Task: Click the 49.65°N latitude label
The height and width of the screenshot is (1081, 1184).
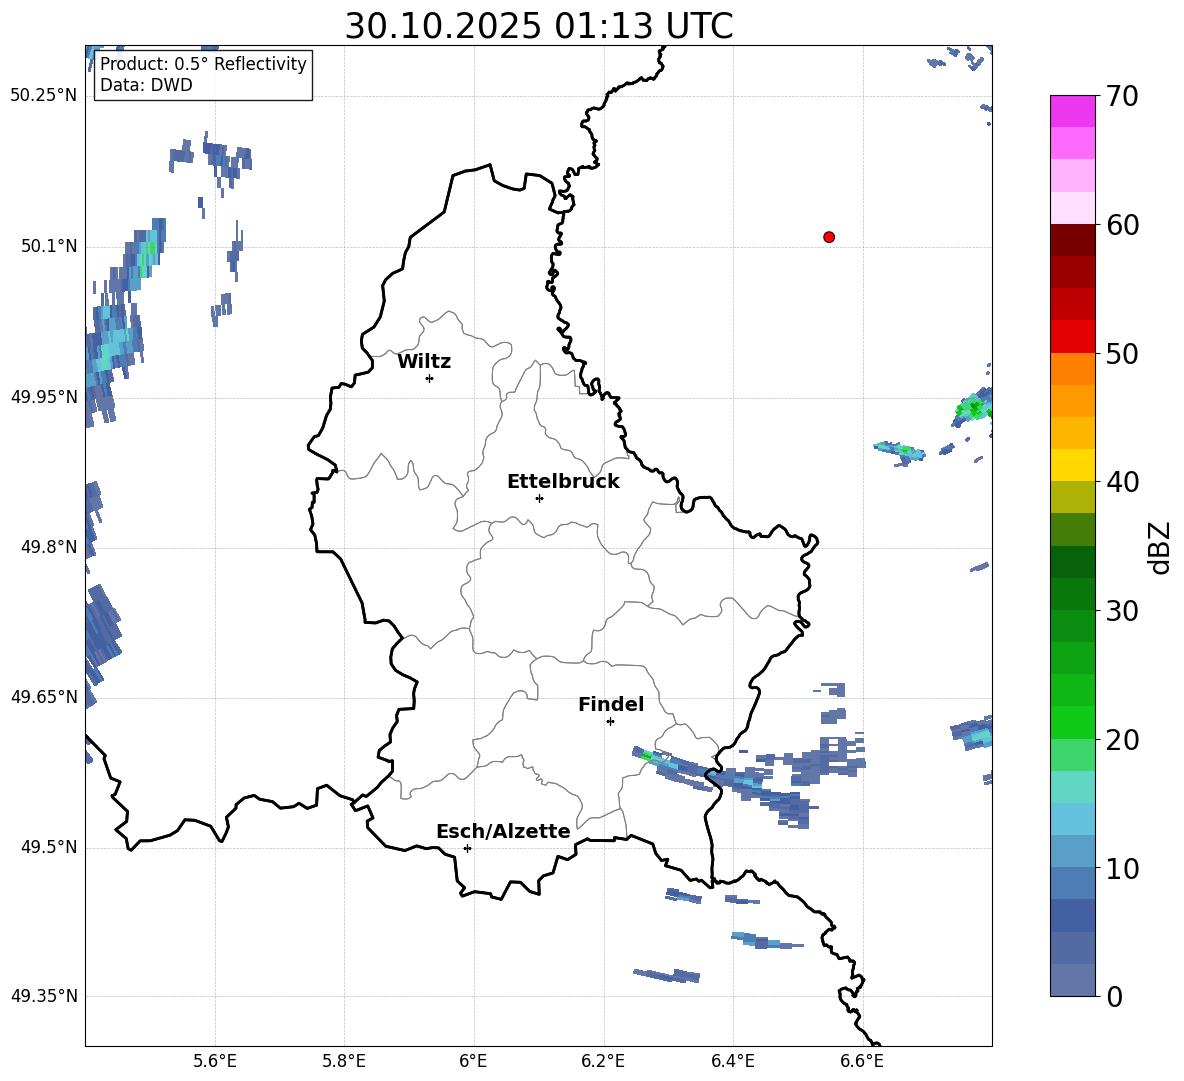Action: [44, 696]
